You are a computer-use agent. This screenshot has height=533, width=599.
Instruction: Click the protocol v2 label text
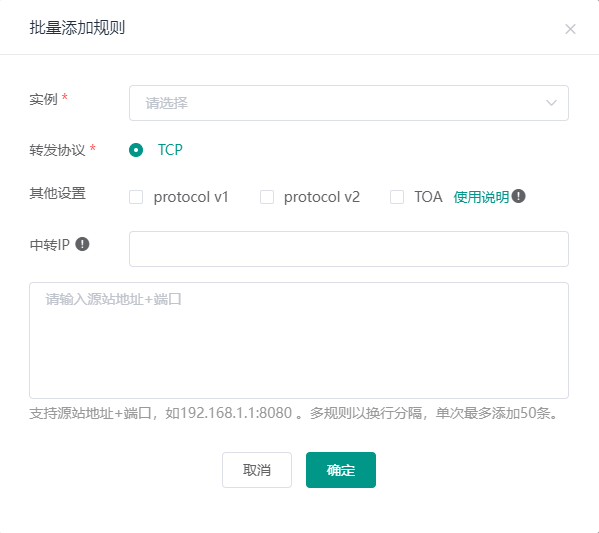322,197
